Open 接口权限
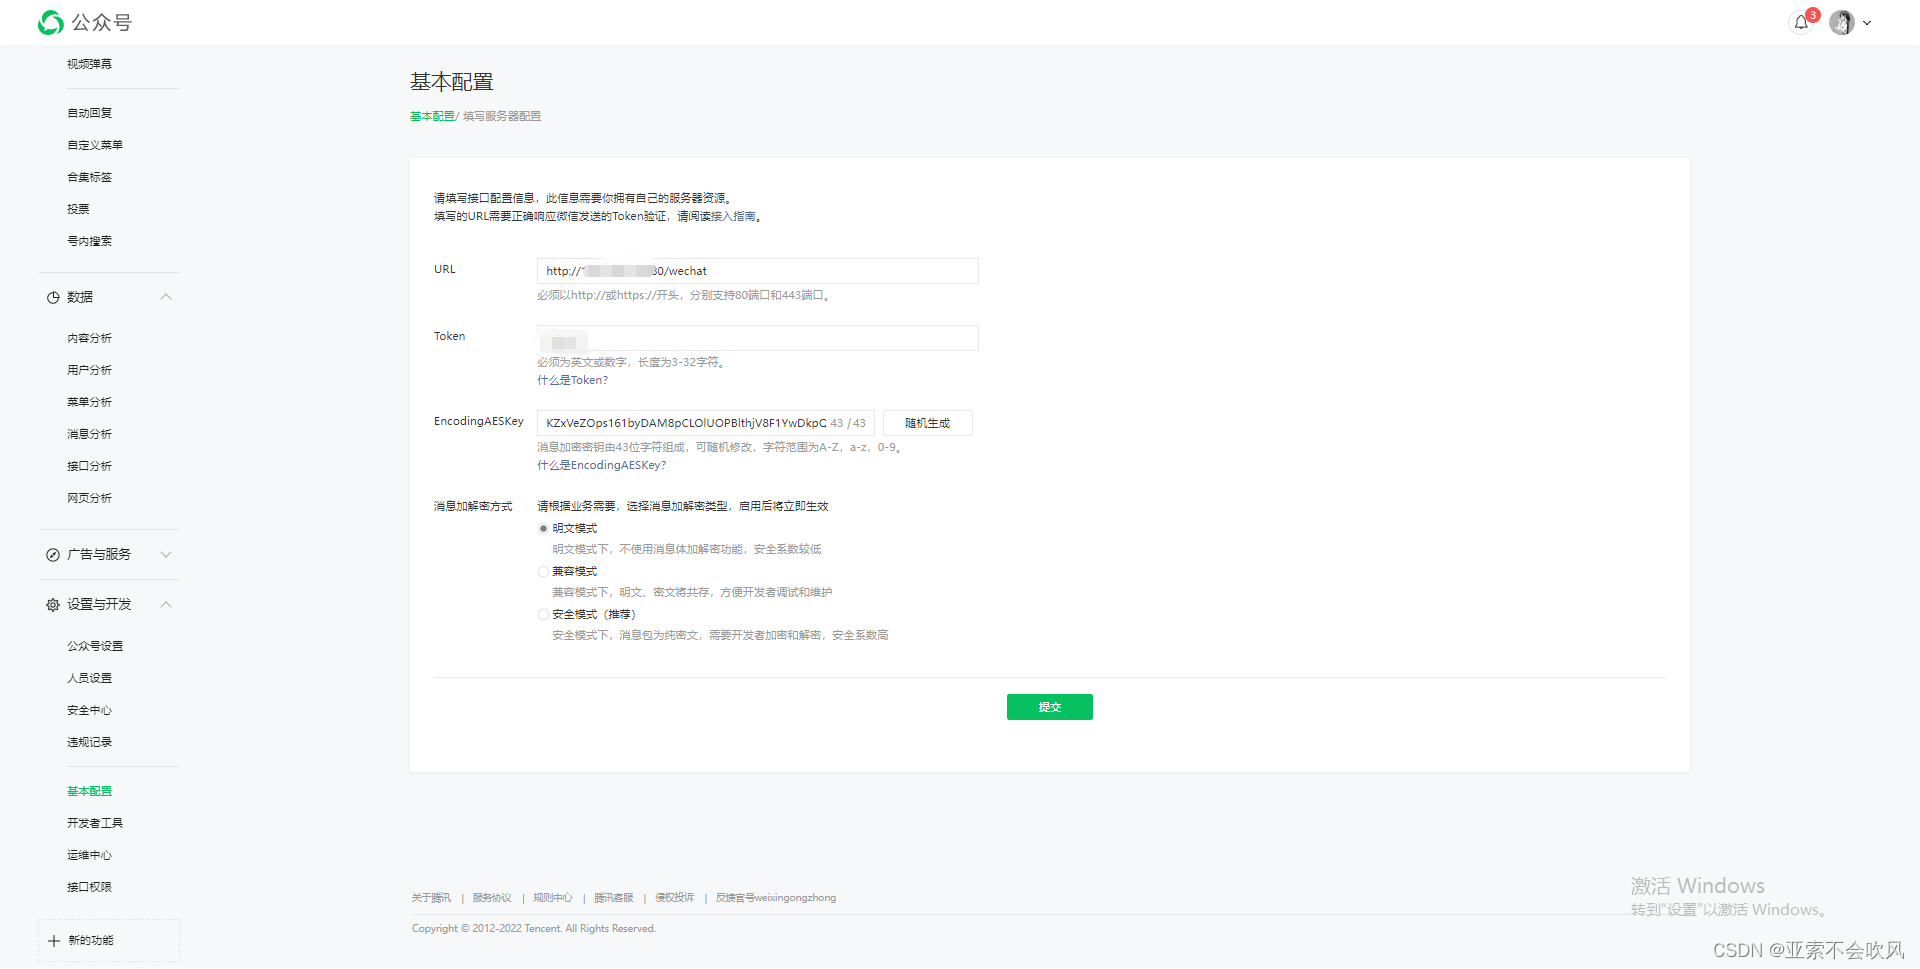1920x969 pixels. click(x=89, y=887)
